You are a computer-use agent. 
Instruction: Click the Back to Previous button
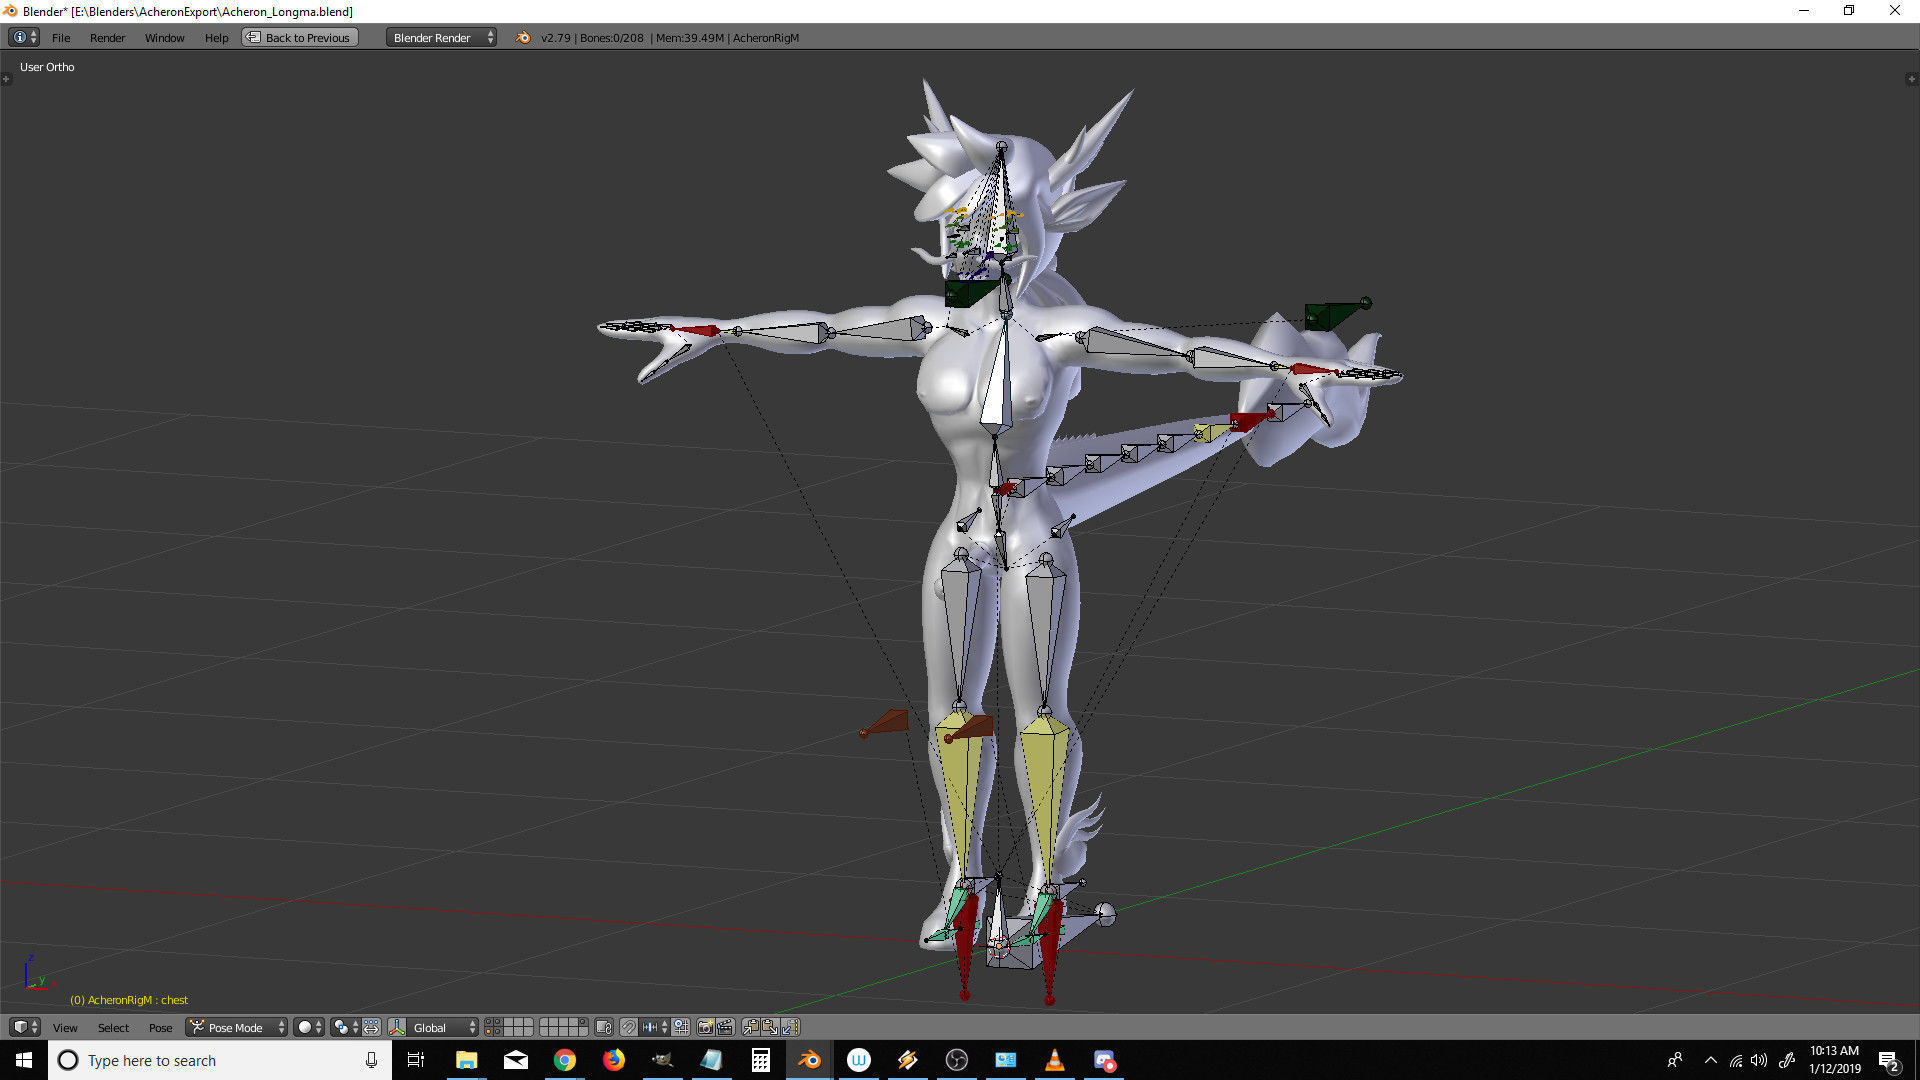coord(299,38)
